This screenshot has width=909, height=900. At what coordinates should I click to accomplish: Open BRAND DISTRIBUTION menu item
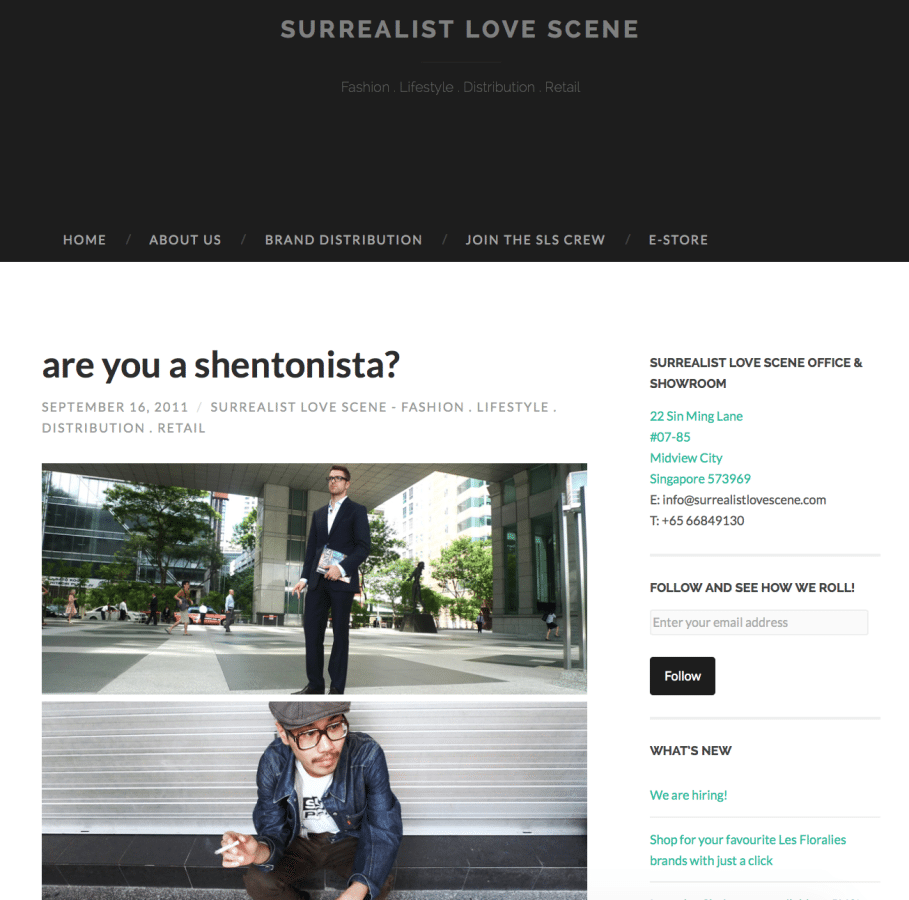pyautogui.click(x=343, y=240)
